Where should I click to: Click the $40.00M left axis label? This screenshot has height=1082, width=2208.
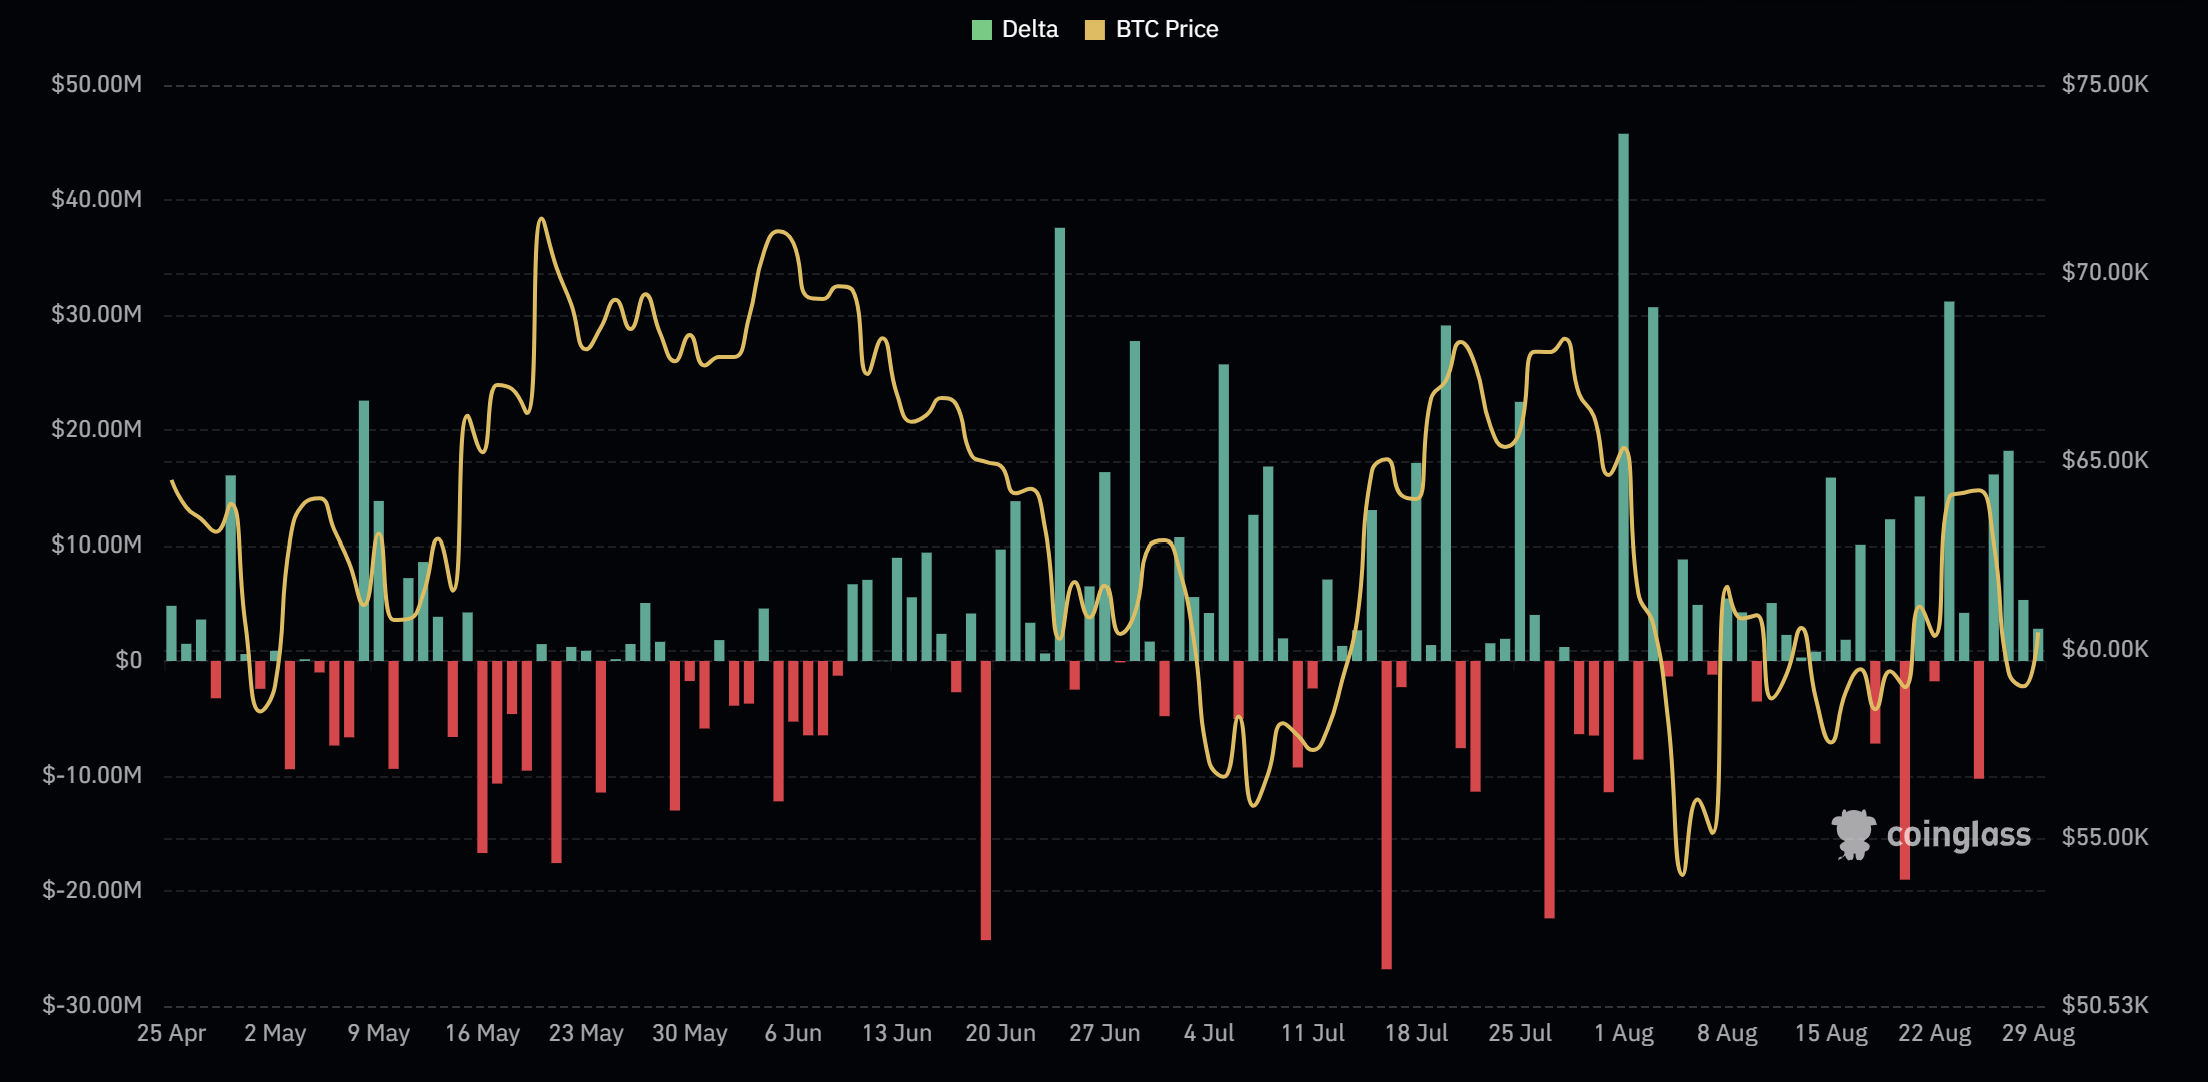[x=97, y=199]
